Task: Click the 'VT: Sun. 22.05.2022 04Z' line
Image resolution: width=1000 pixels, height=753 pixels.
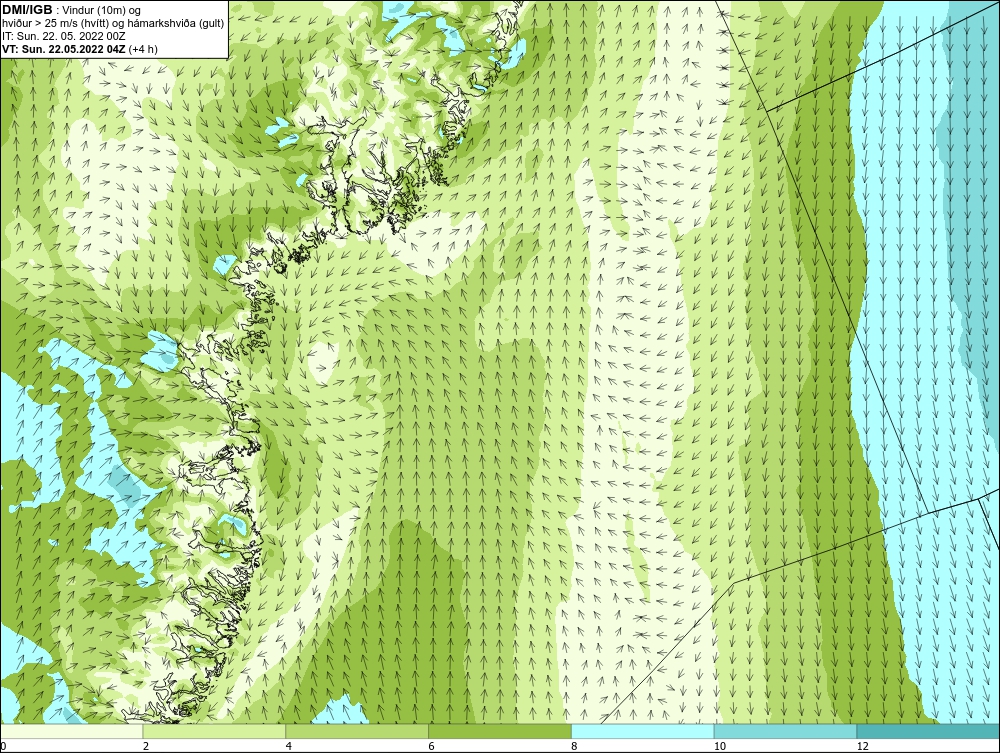Action: [x=64, y=49]
